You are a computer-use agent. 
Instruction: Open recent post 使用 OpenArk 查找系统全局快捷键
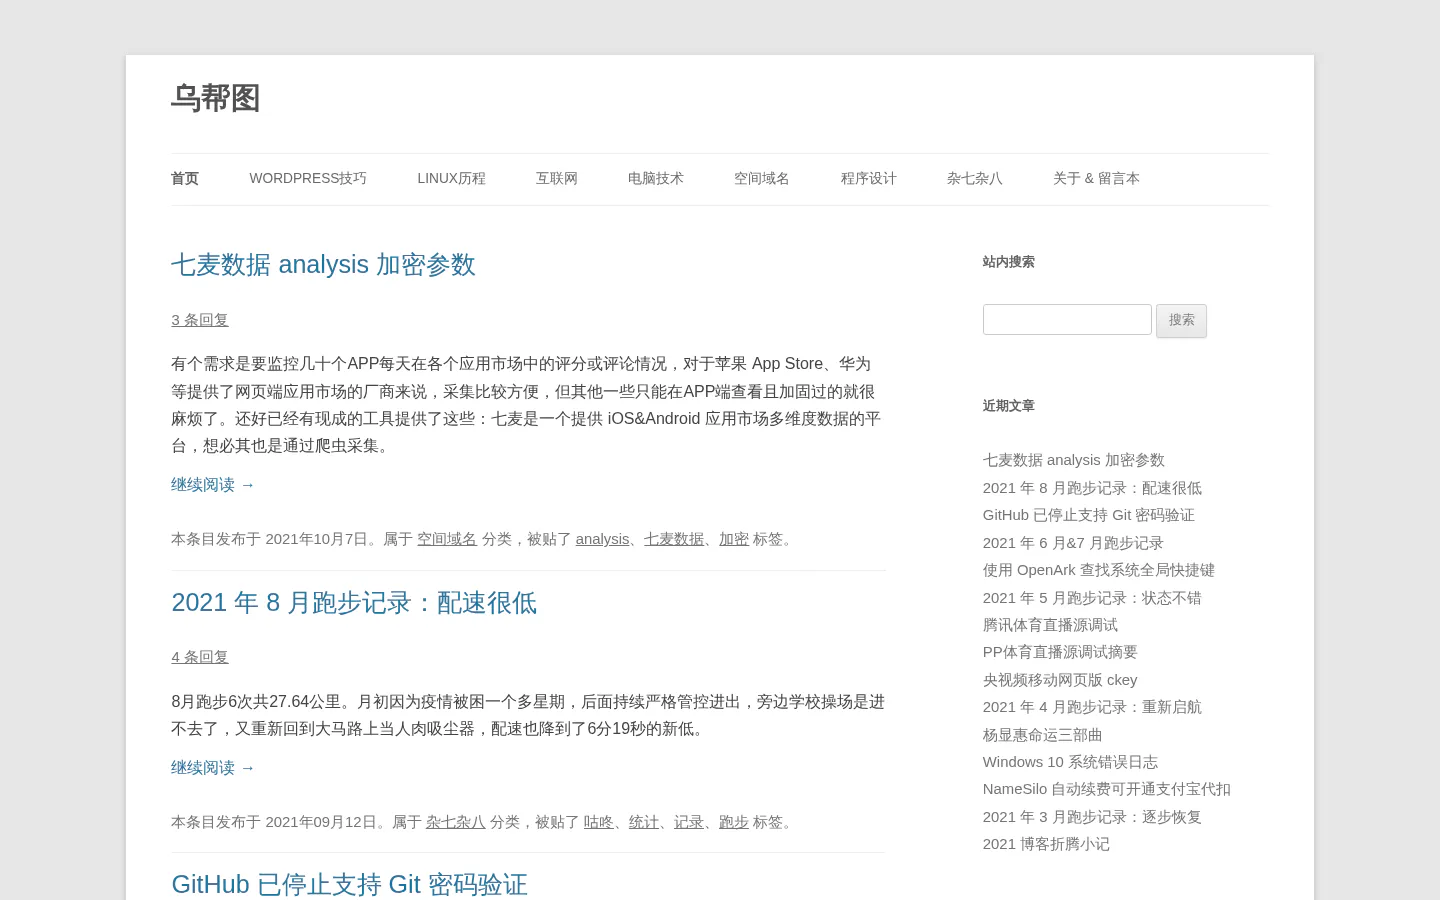[1099, 570]
